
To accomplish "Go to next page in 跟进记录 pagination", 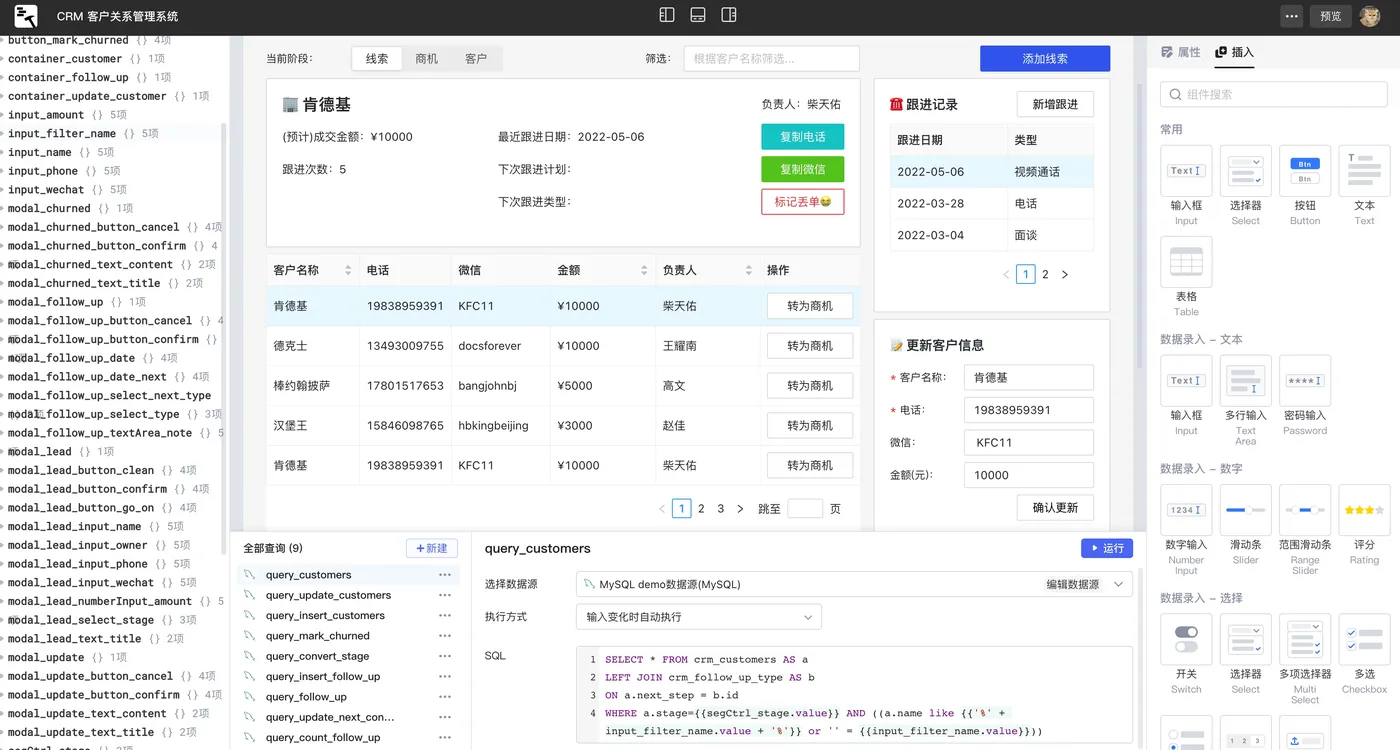I will (x=1064, y=274).
